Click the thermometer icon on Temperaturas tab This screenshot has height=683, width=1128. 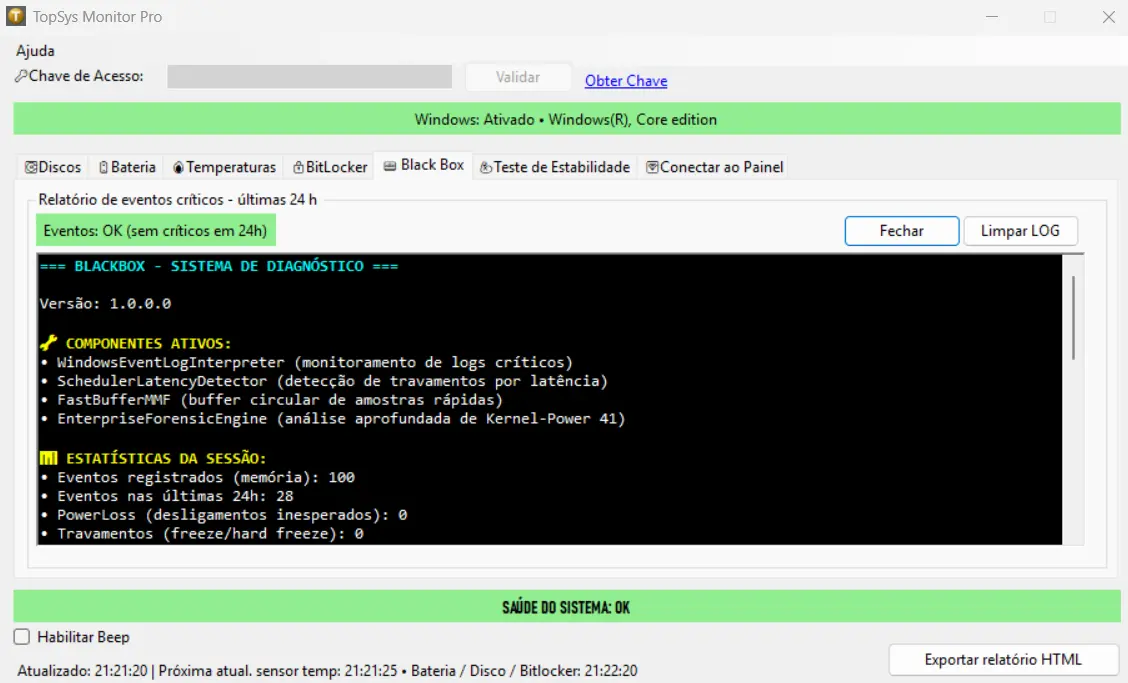178,167
